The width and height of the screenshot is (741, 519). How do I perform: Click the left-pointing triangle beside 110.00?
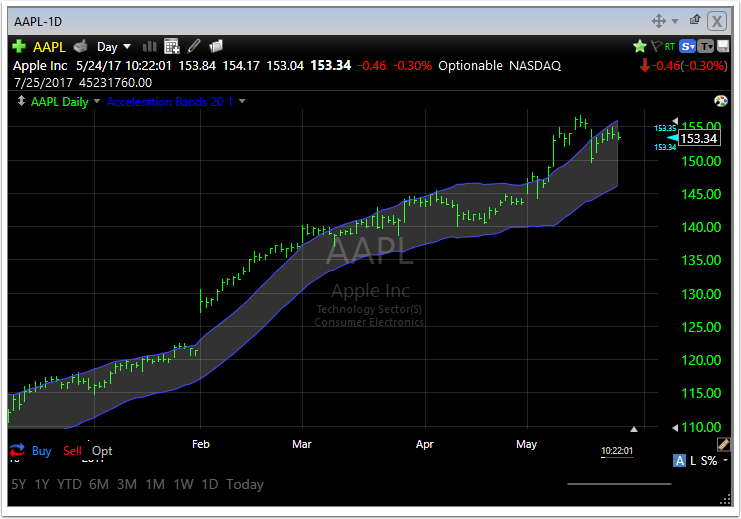tap(675, 428)
